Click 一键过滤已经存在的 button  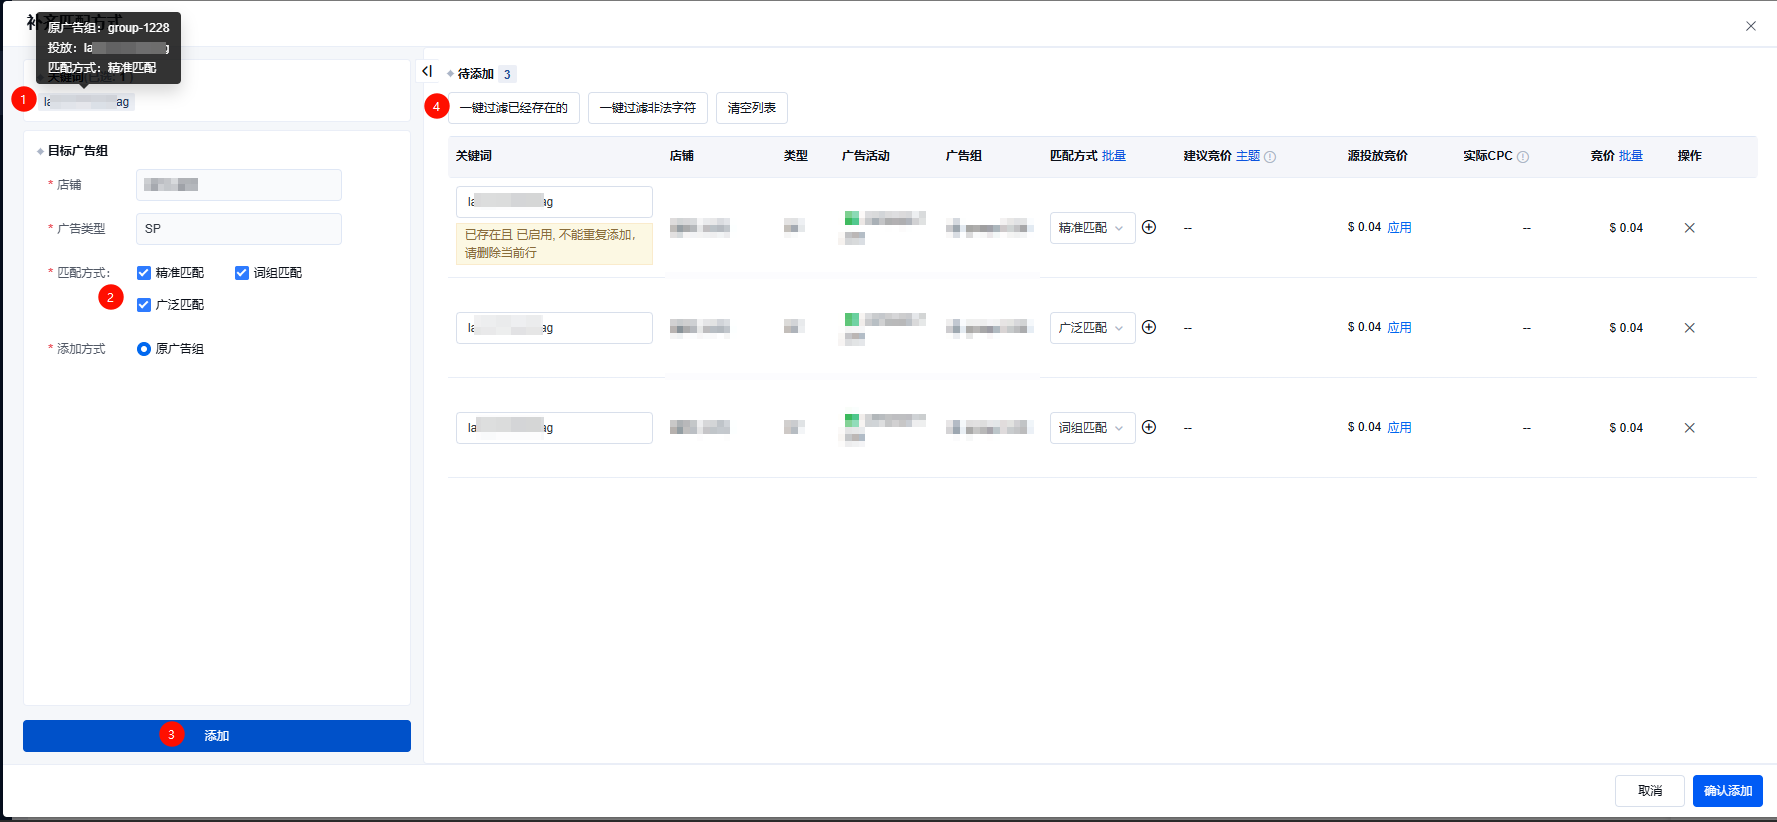tap(514, 108)
